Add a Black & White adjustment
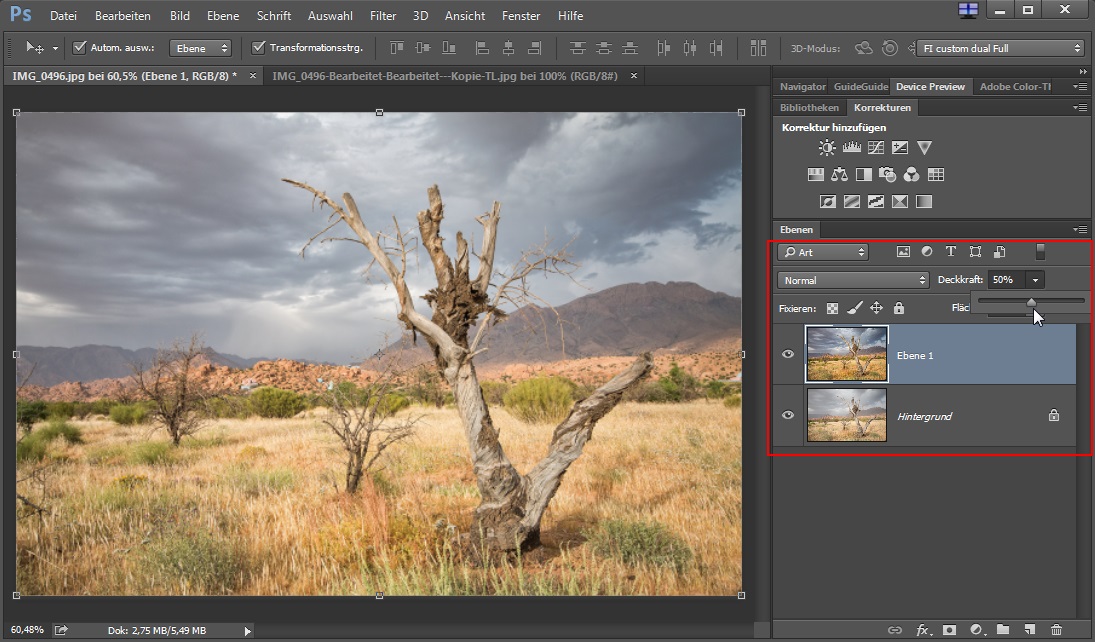The image size is (1095, 642). tap(864, 175)
